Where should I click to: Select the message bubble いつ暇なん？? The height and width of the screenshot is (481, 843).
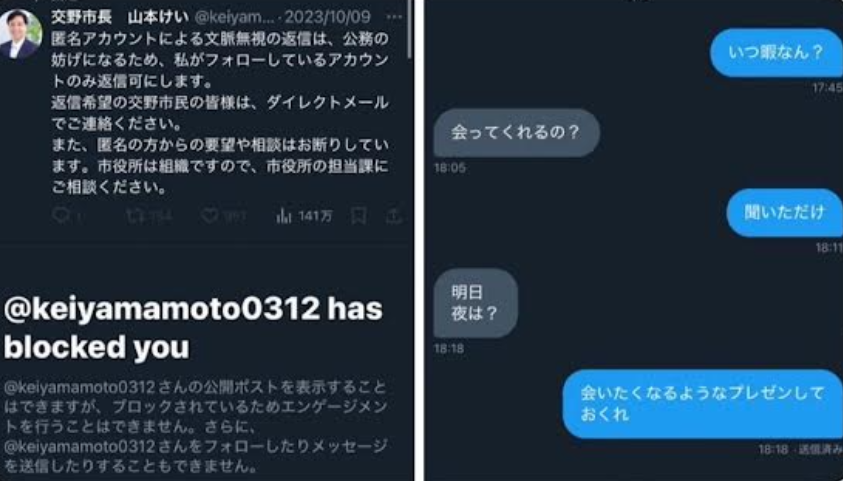776,53
